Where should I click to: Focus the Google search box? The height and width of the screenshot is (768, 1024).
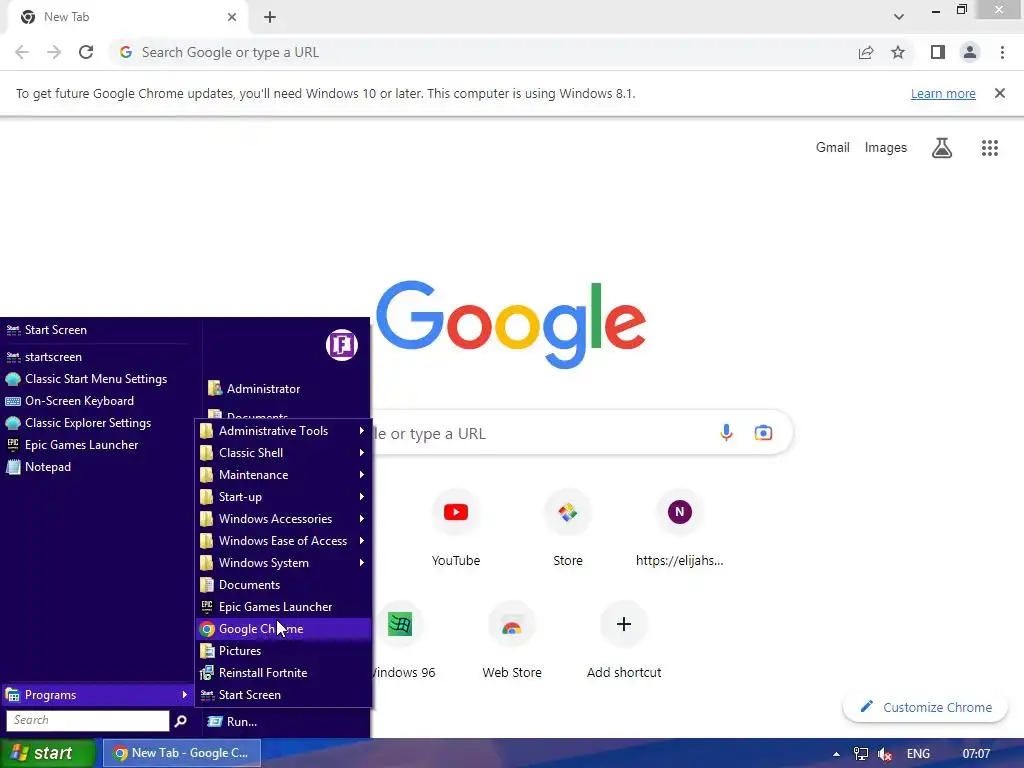[x=581, y=433]
